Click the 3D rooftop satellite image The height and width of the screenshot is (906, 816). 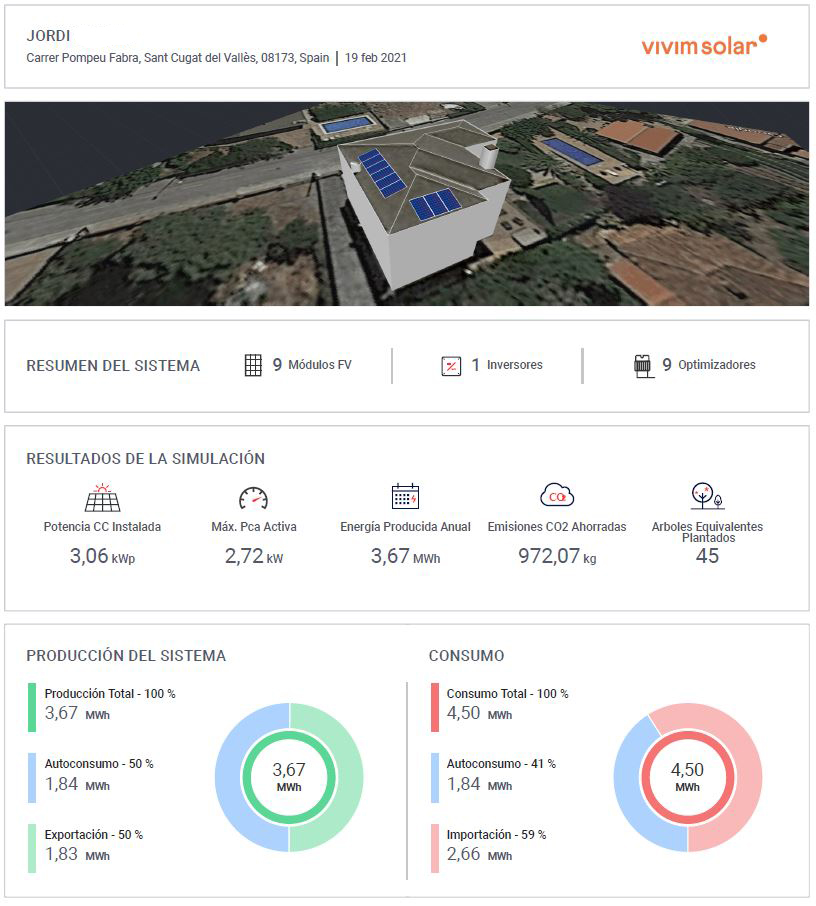407,203
